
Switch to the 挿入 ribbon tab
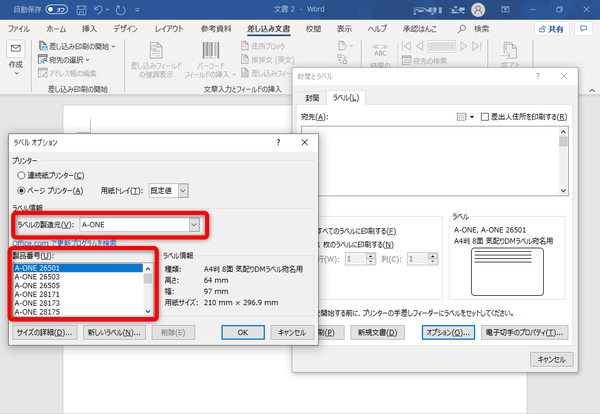point(89,29)
